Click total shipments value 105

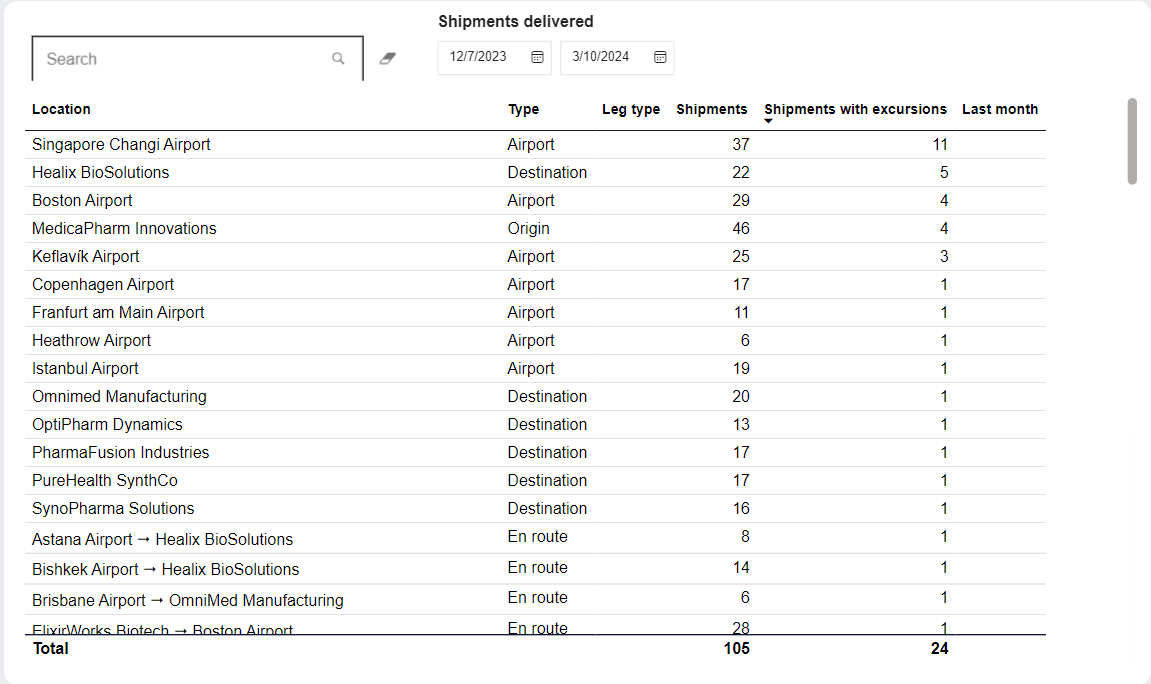[x=736, y=649]
